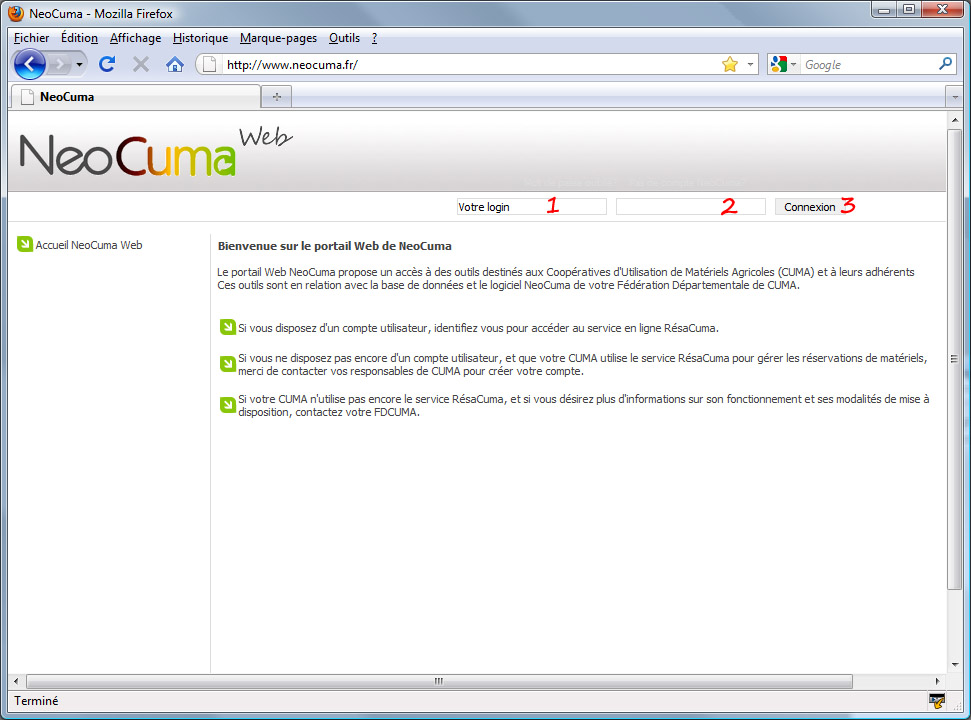Open the recent pages history dropdown arrow
The height and width of the screenshot is (720, 971).
coord(79,64)
